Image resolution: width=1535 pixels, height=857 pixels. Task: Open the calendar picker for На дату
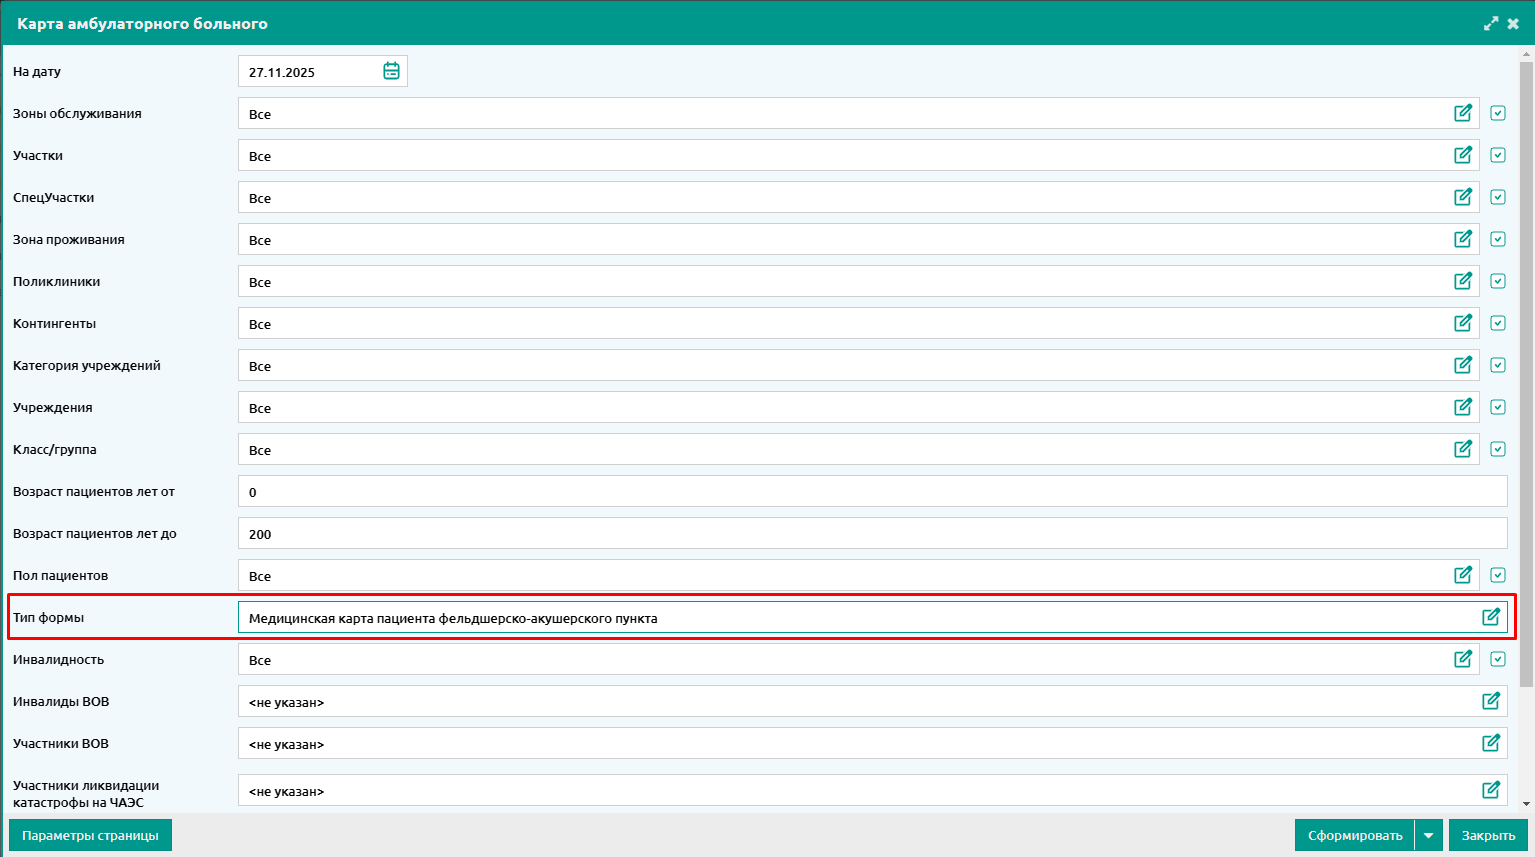(391, 71)
